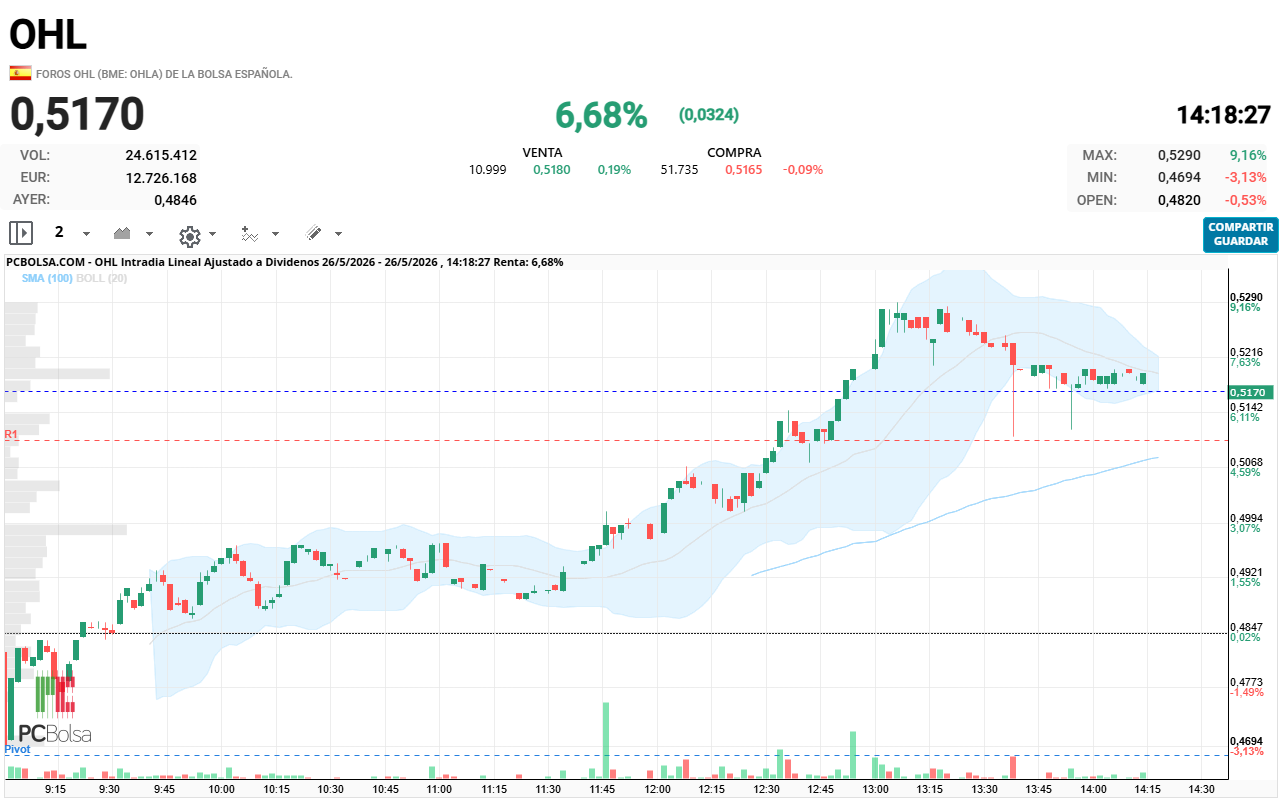The width and height of the screenshot is (1279, 798).
Task: Click the VENTA quantity 10.999
Action: pos(488,170)
